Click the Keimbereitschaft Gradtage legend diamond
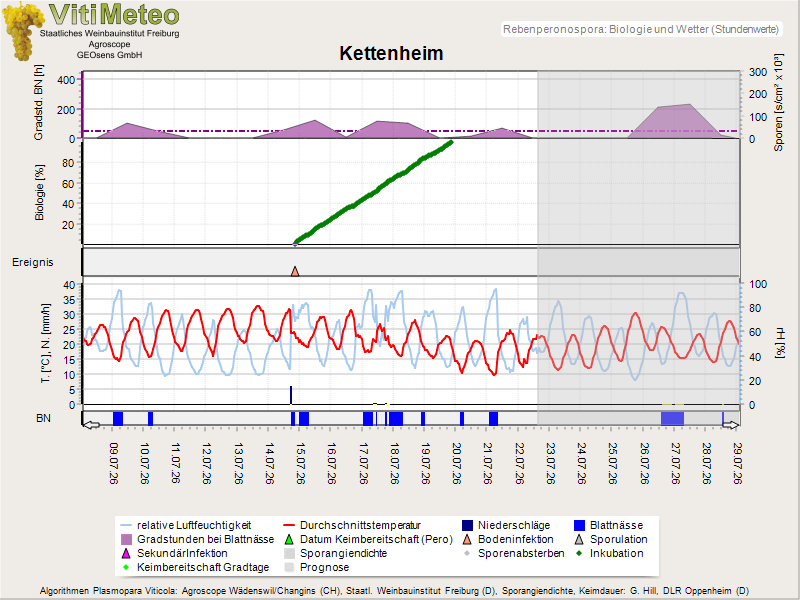Image resolution: width=800 pixels, height=600 pixels. coord(126,567)
